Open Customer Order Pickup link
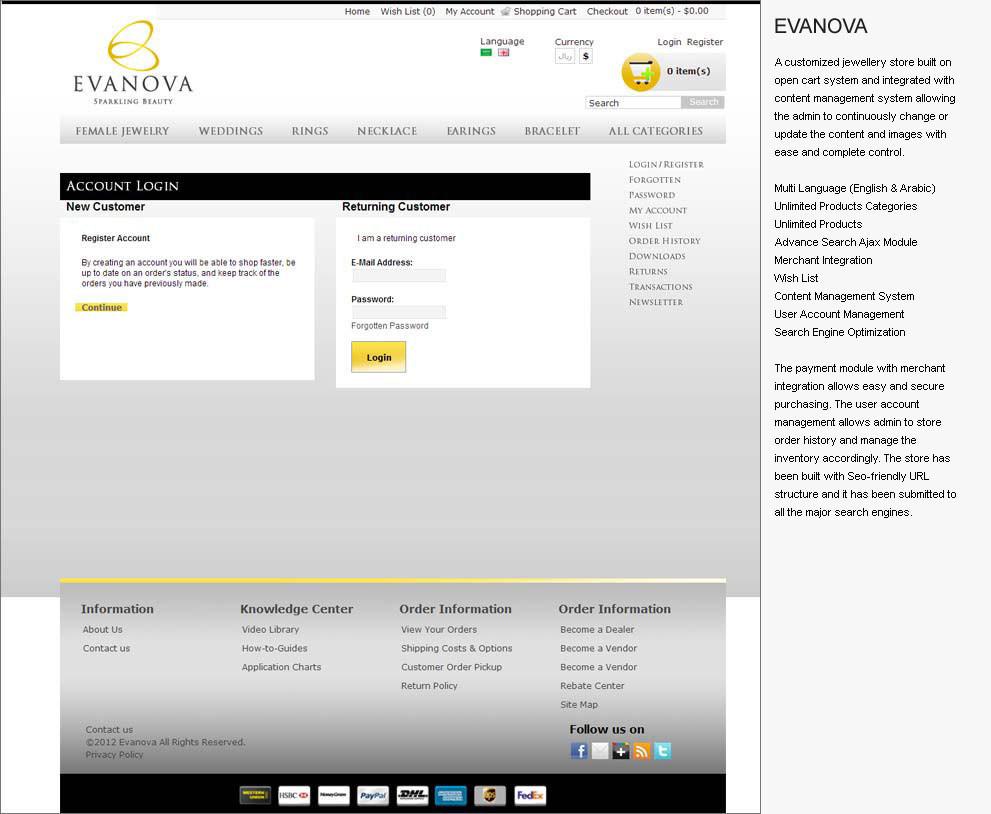 [x=451, y=667]
